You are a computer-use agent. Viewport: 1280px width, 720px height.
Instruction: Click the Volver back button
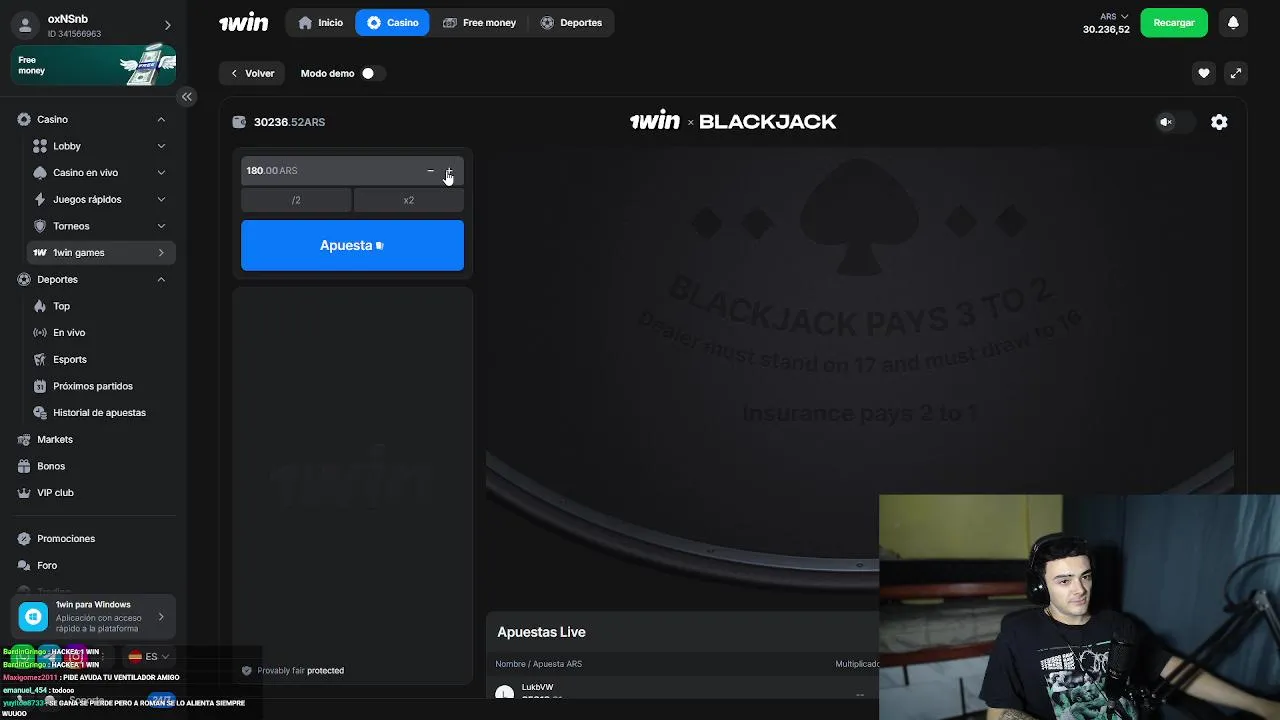(x=252, y=73)
